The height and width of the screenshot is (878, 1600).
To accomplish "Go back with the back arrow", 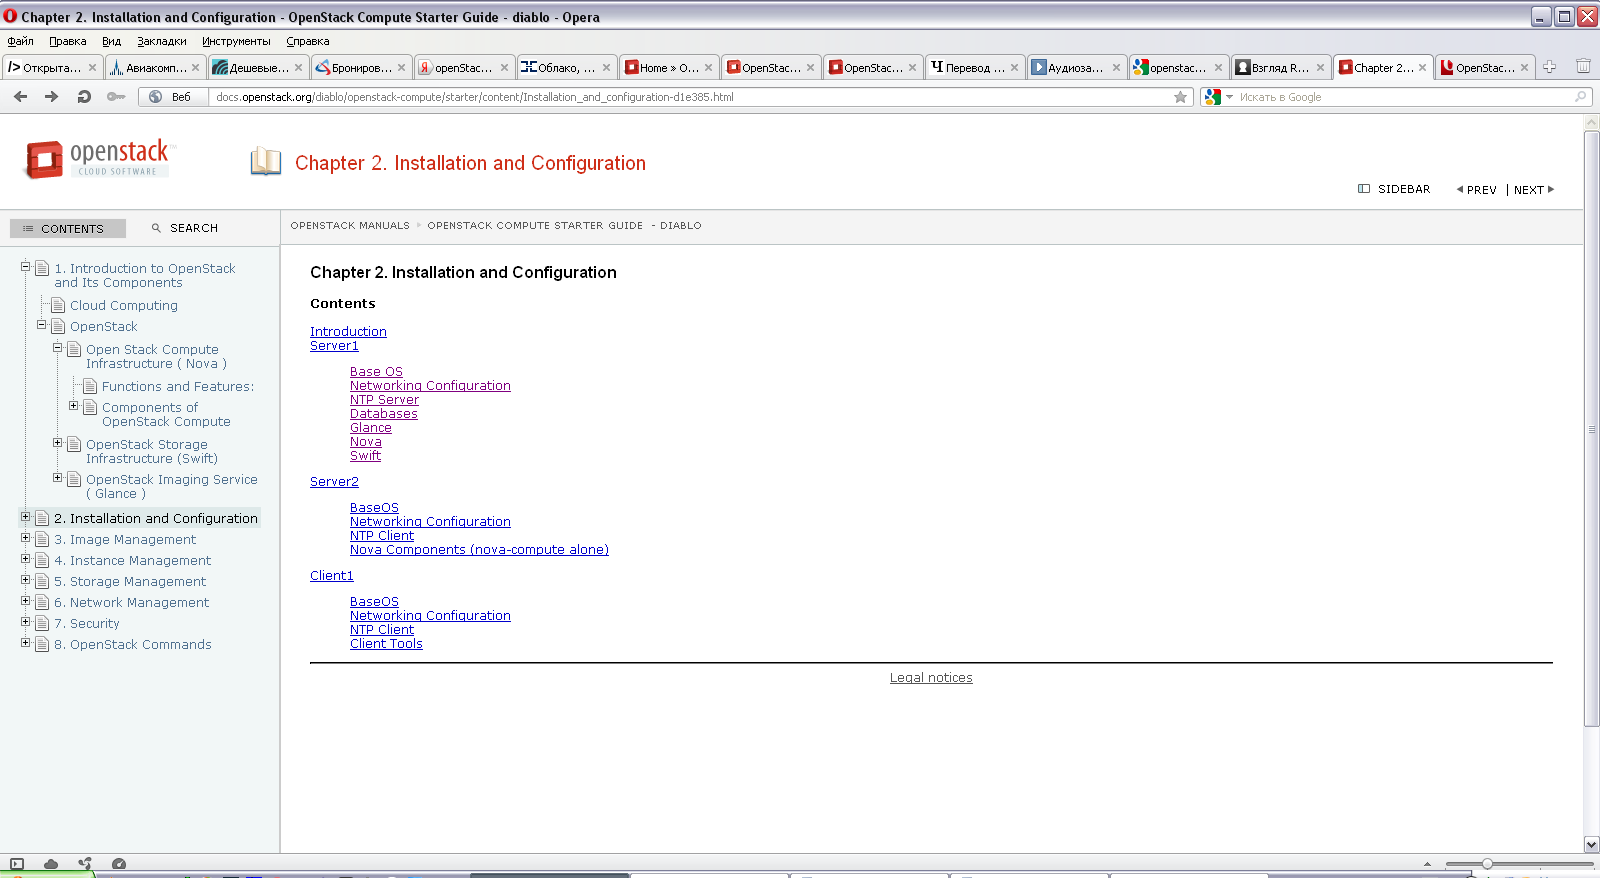I will pyautogui.click(x=20, y=96).
